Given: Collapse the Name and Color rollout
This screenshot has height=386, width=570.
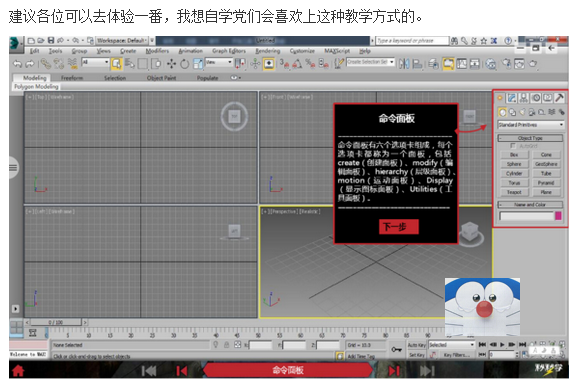Looking at the screenshot, I should pos(530,205).
